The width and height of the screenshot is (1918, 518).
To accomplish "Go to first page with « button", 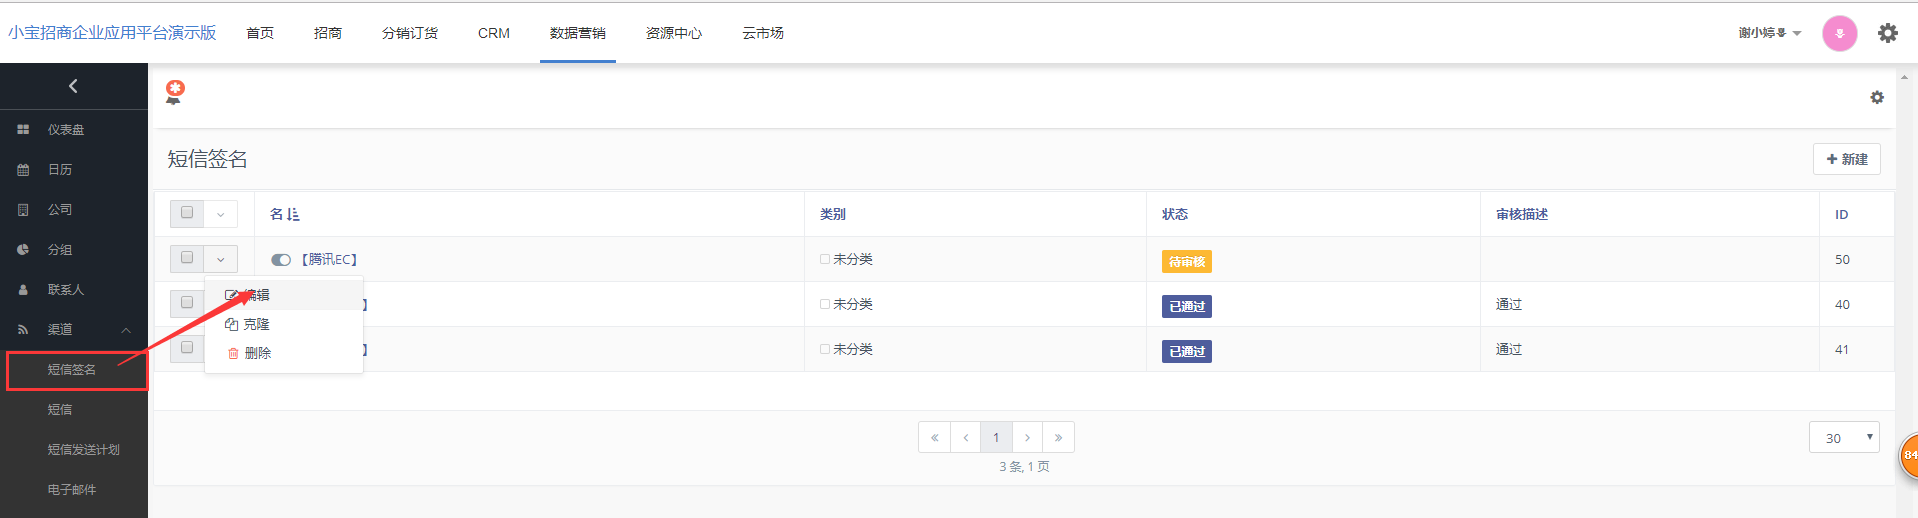I will (934, 437).
